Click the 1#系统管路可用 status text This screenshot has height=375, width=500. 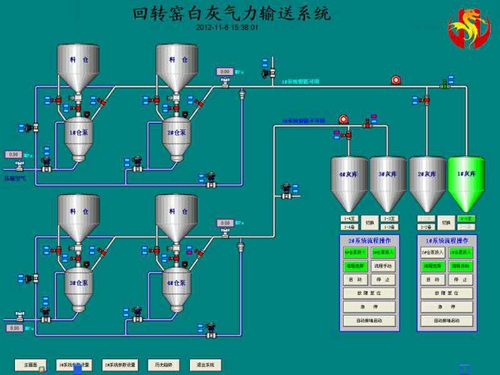pyautogui.click(x=301, y=81)
